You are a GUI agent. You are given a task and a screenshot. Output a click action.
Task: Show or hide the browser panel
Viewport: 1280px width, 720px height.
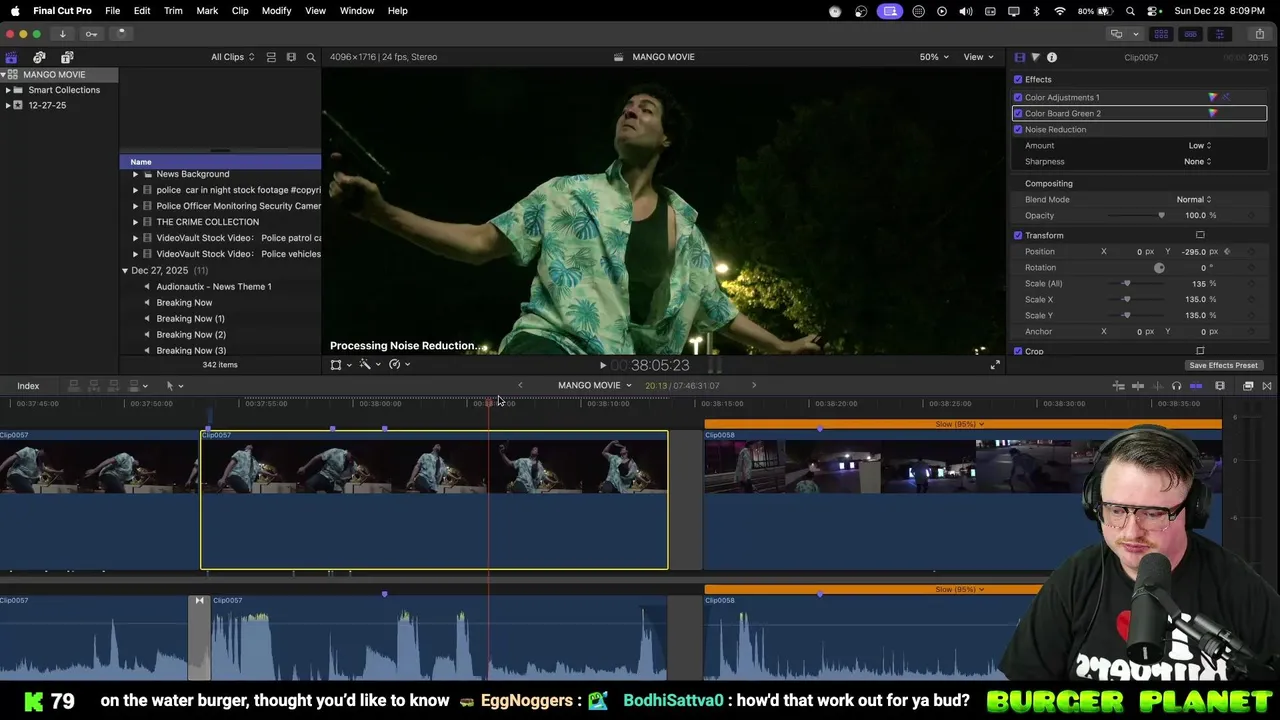tap(1161, 34)
